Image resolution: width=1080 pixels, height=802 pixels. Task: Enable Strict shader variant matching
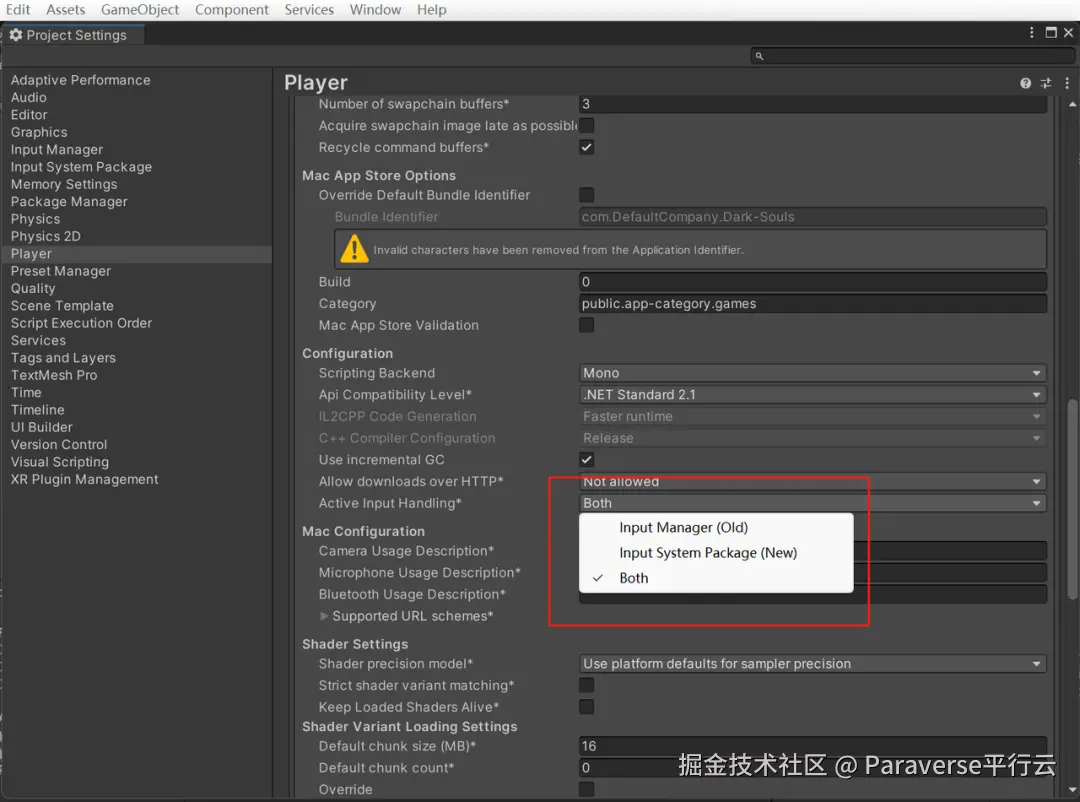(586, 686)
